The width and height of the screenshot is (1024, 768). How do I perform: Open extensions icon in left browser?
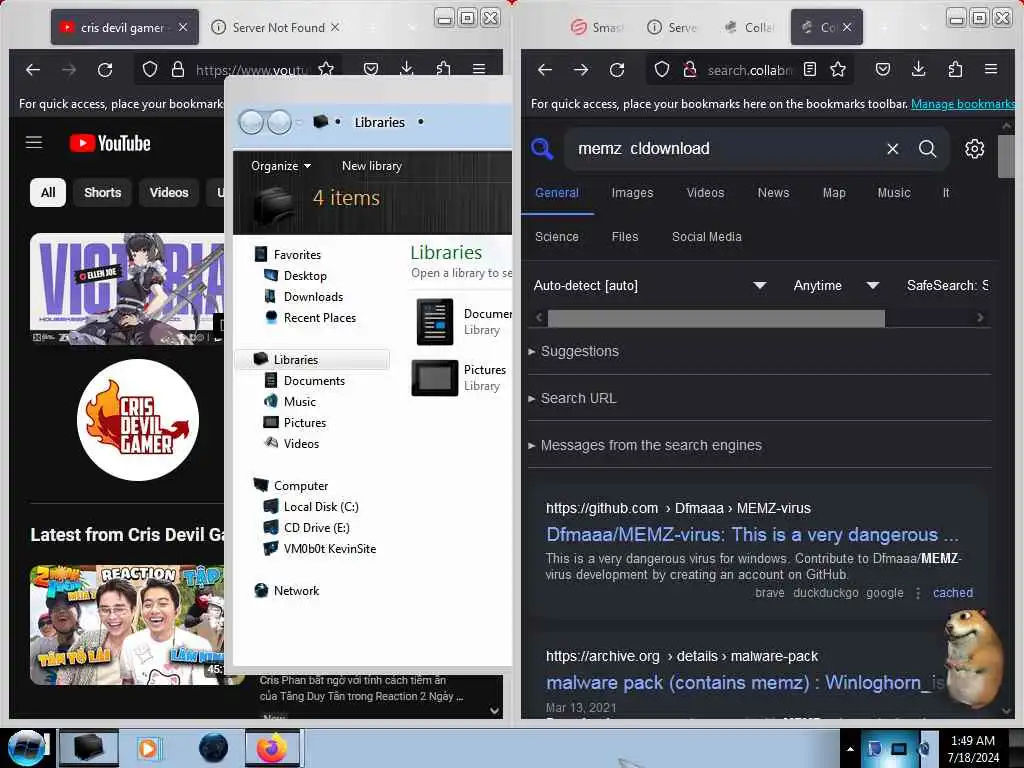coord(443,69)
